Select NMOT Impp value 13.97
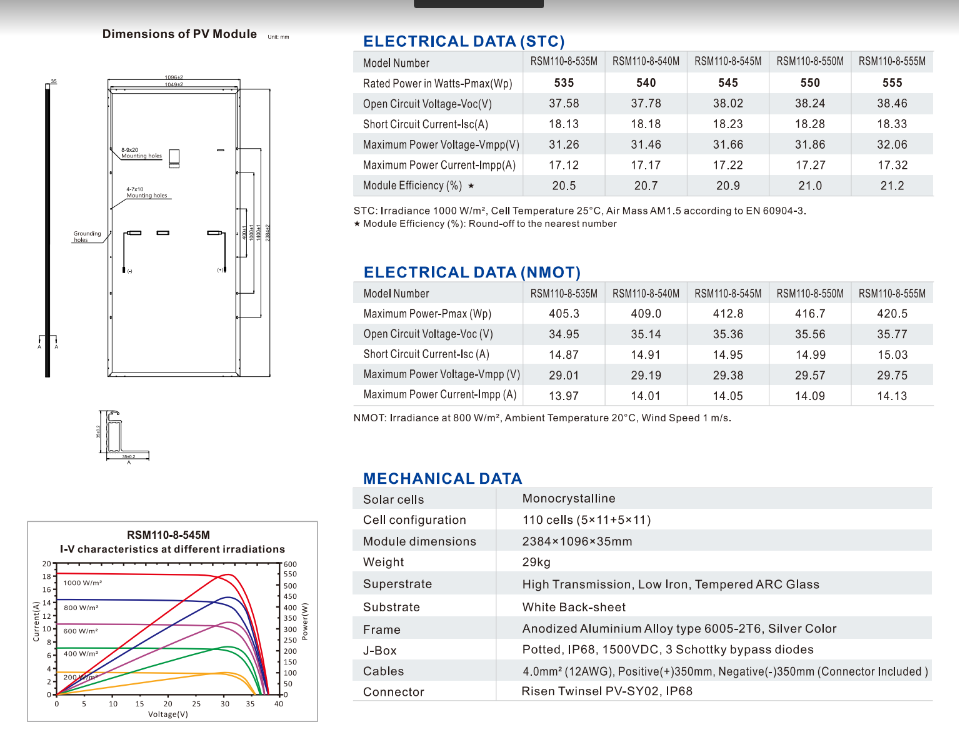Viewport: 959px width, 730px height. pyautogui.click(x=564, y=396)
